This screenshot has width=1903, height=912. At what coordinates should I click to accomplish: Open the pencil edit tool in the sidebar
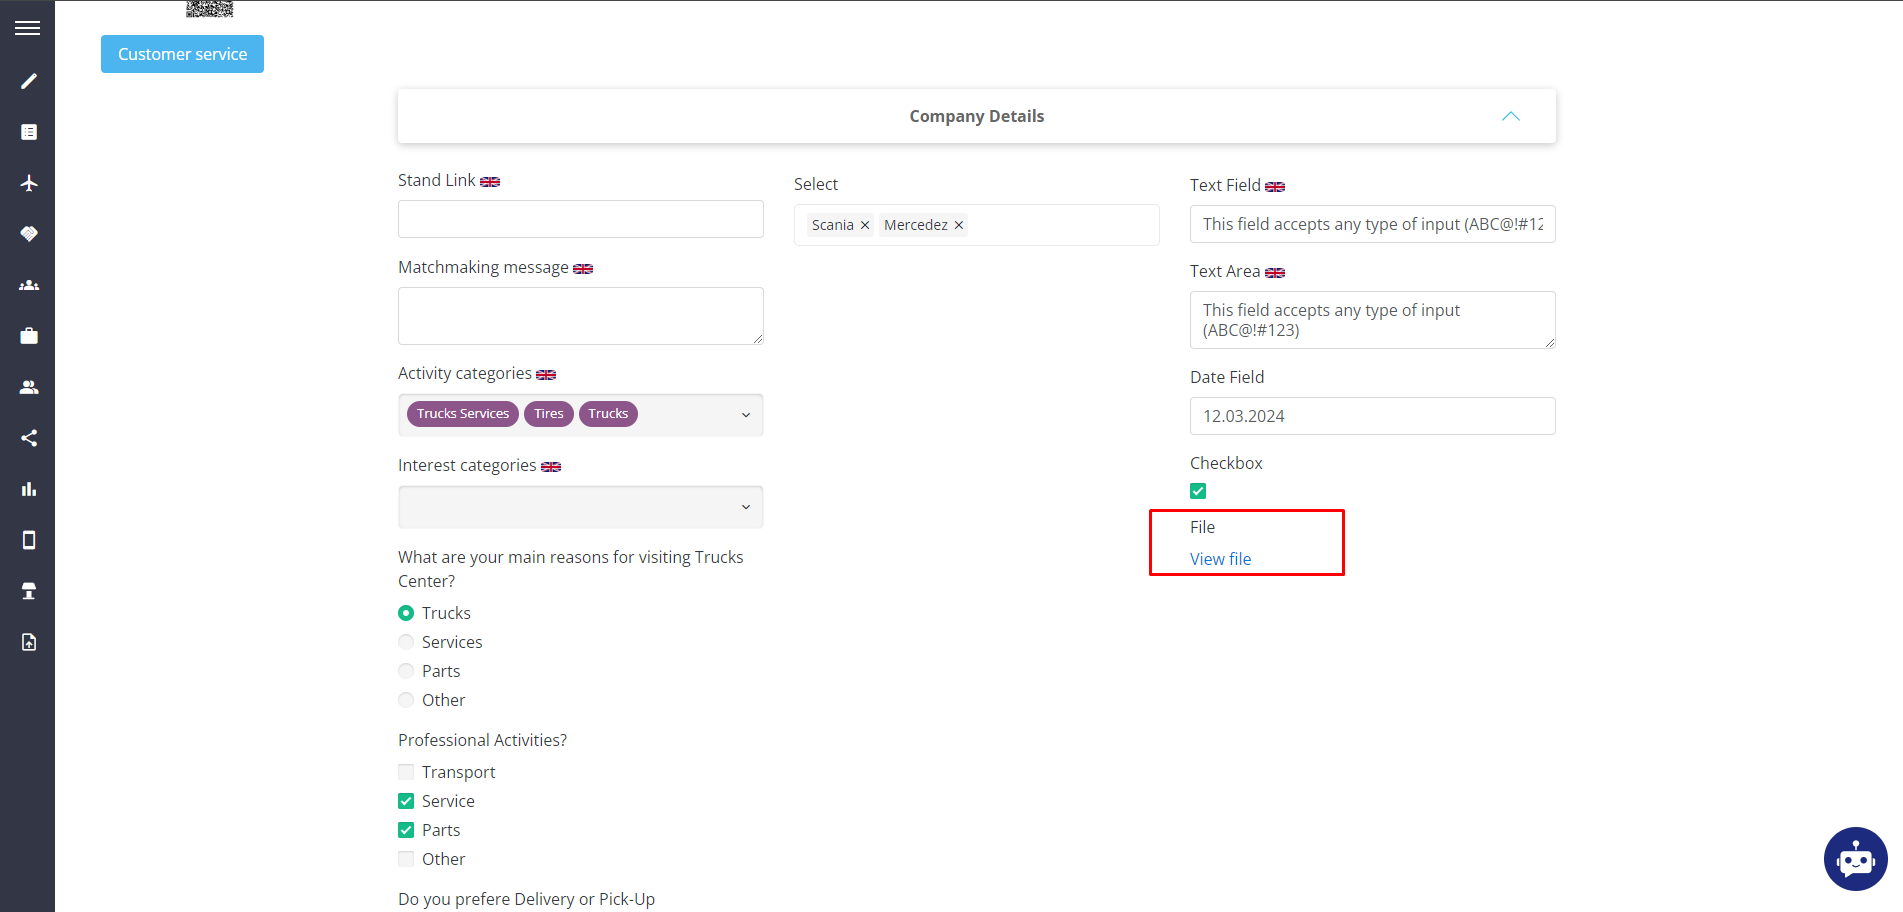pos(28,81)
